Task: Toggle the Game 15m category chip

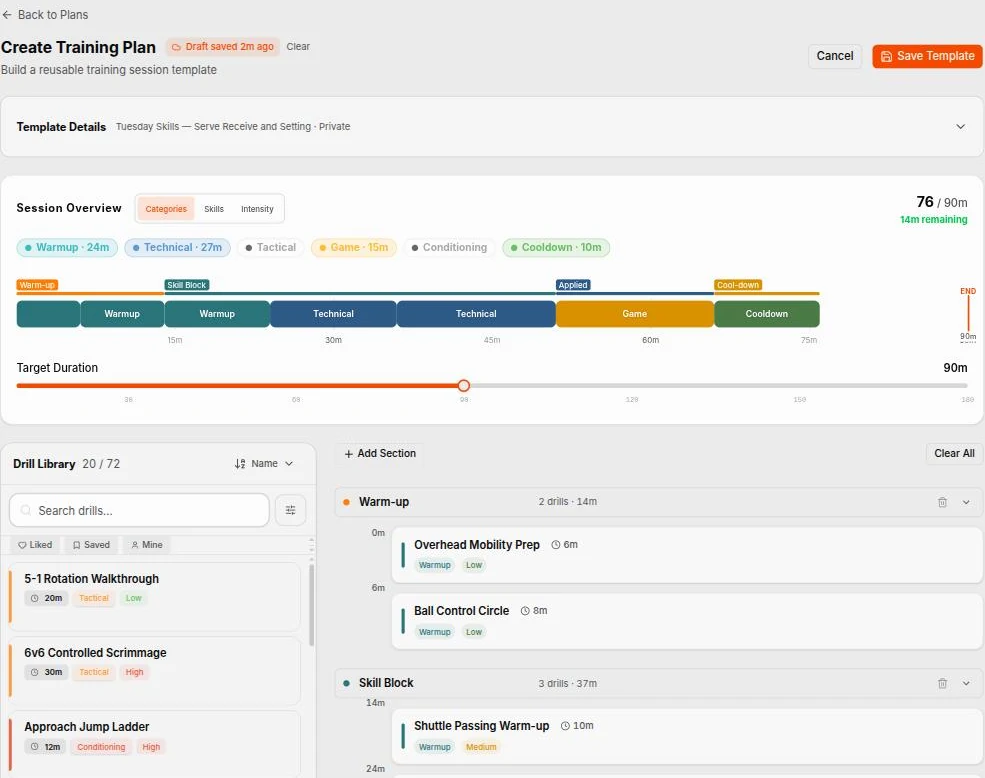Action: 354,248
